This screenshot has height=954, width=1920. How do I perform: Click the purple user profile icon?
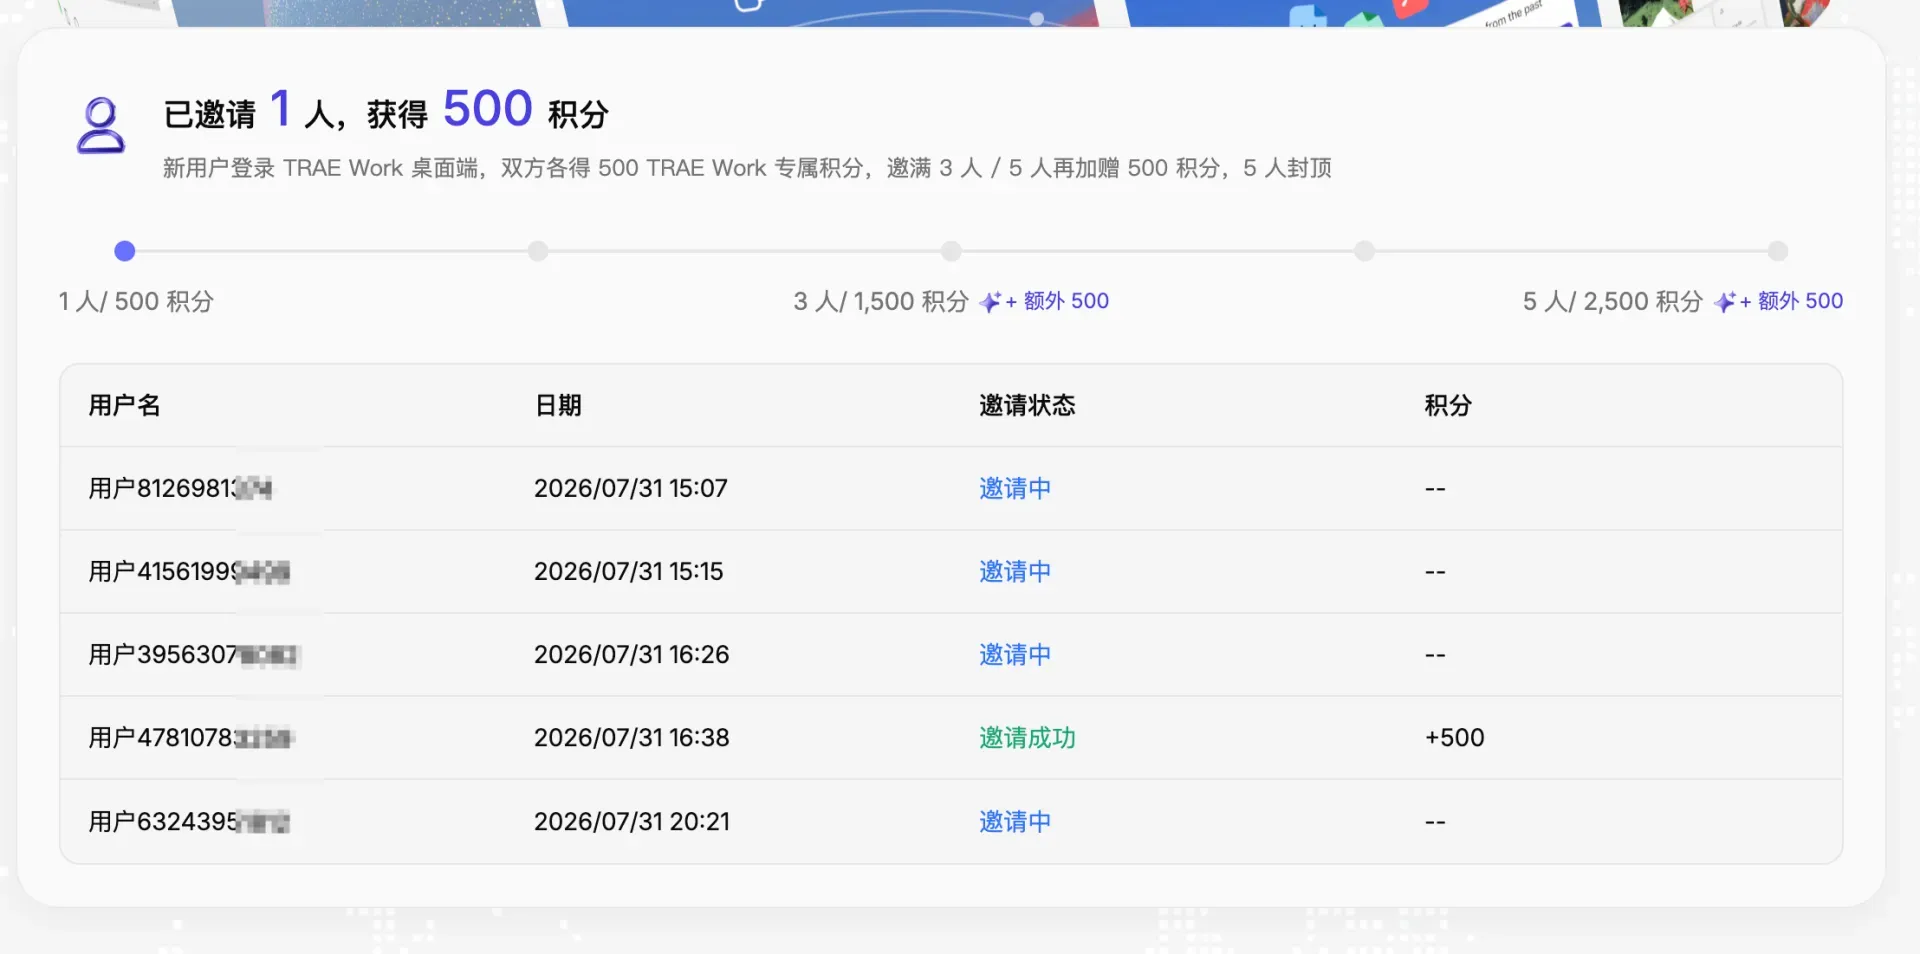(x=101, y=125)
